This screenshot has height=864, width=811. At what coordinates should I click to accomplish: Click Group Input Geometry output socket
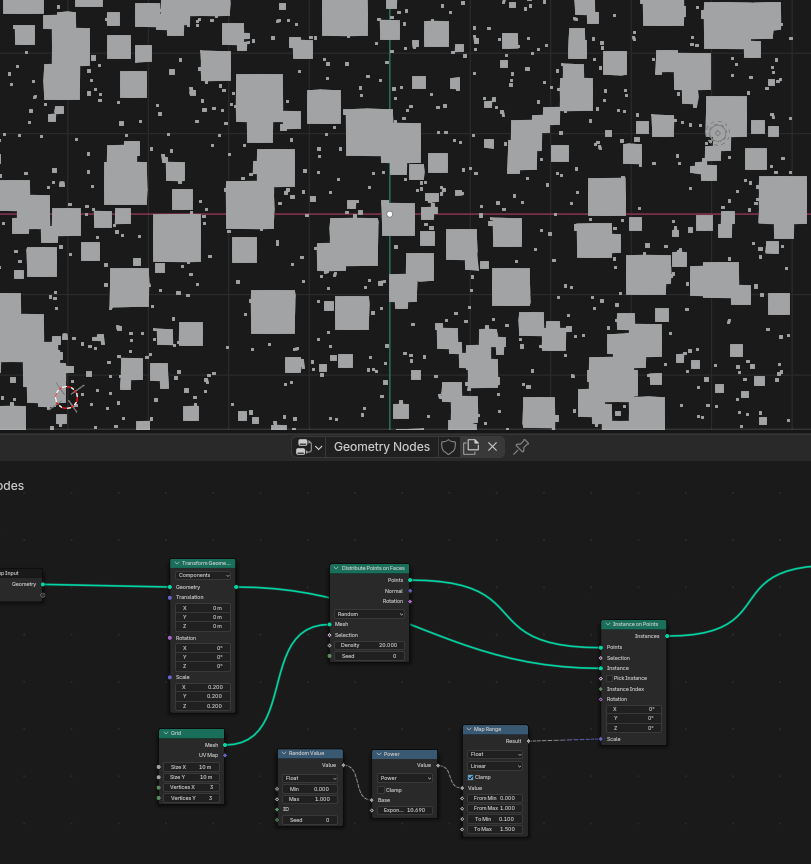pos(42,584)
